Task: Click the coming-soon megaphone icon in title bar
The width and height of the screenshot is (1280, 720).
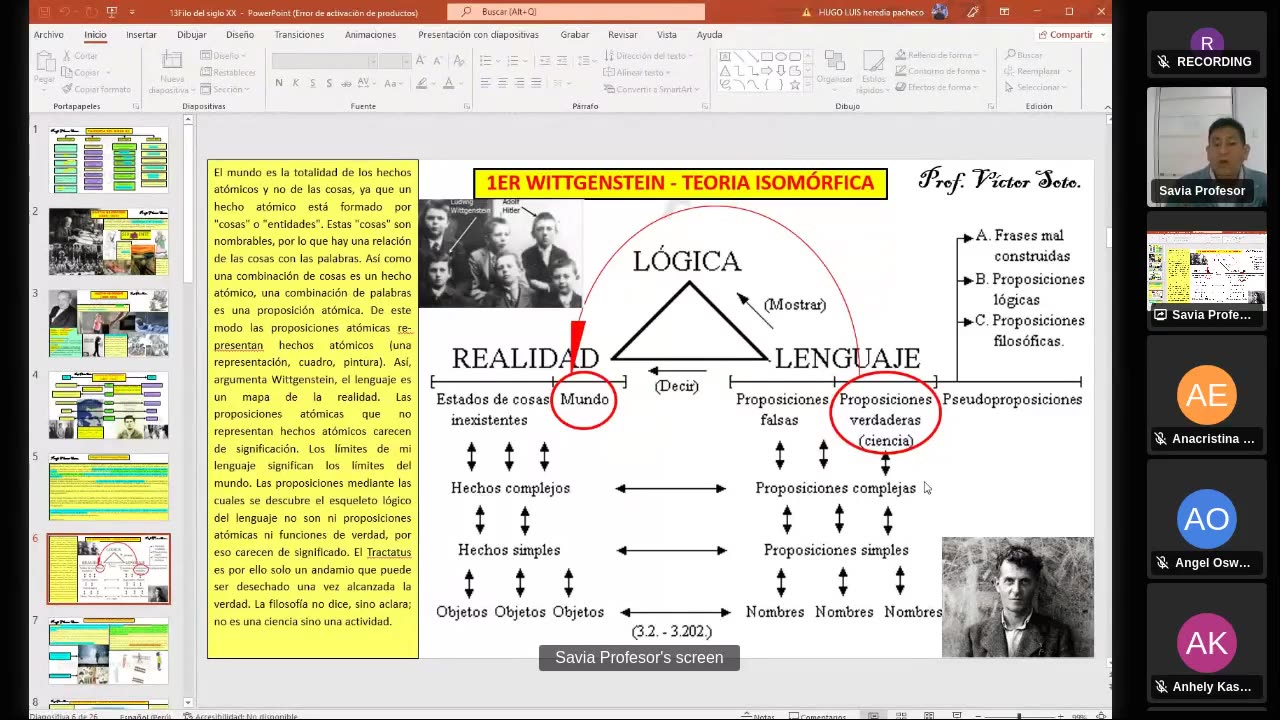Action: click(x=973, y=12)
